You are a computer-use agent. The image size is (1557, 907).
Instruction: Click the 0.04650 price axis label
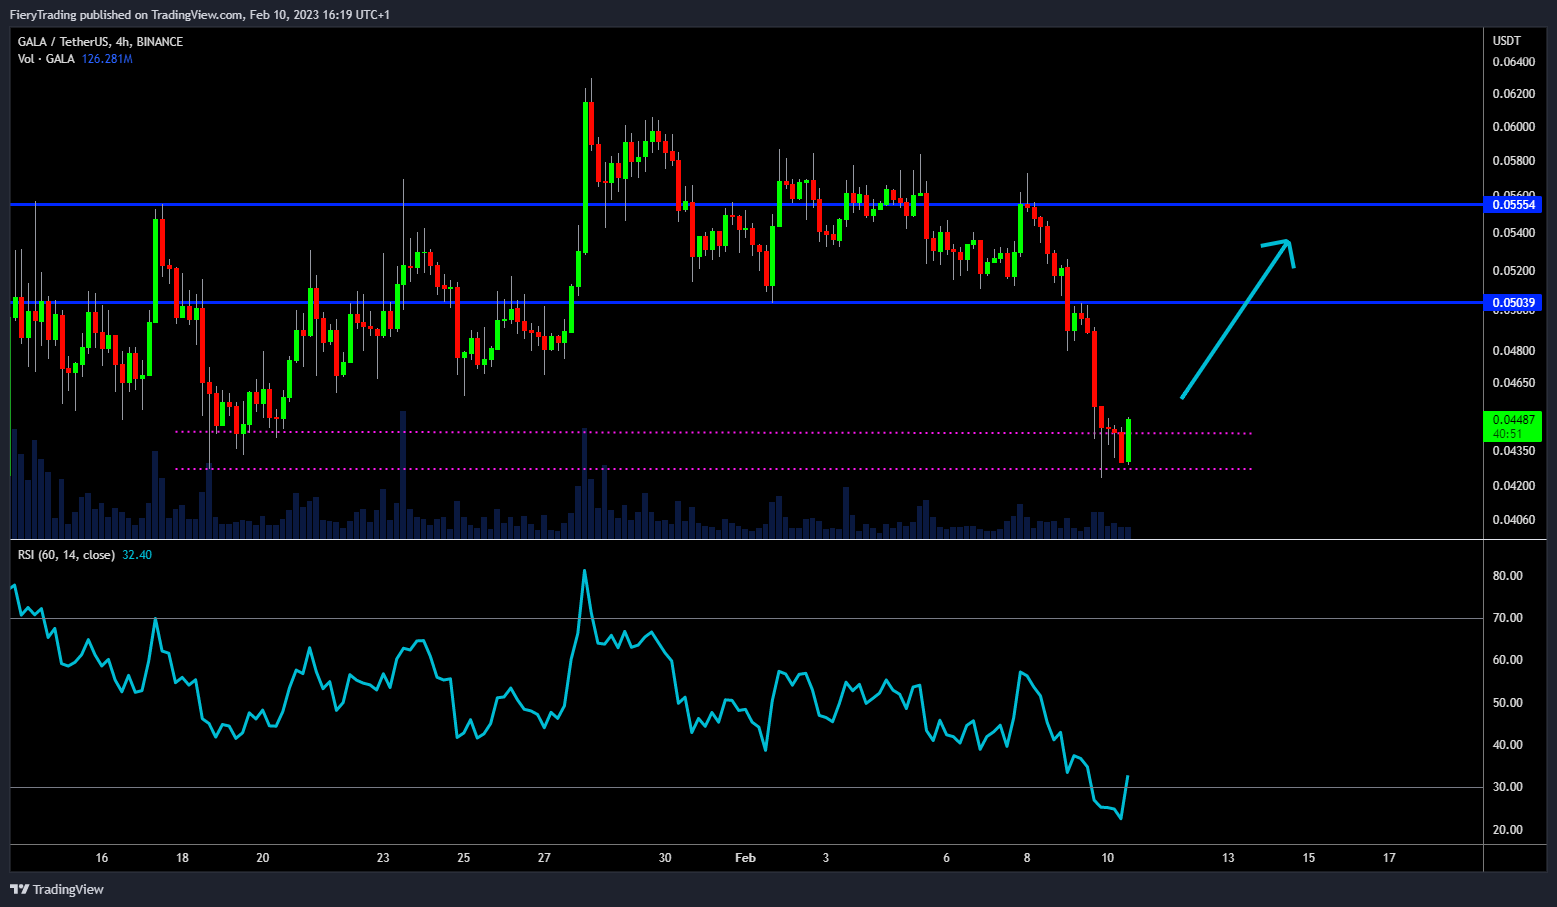click(1513, 383)
